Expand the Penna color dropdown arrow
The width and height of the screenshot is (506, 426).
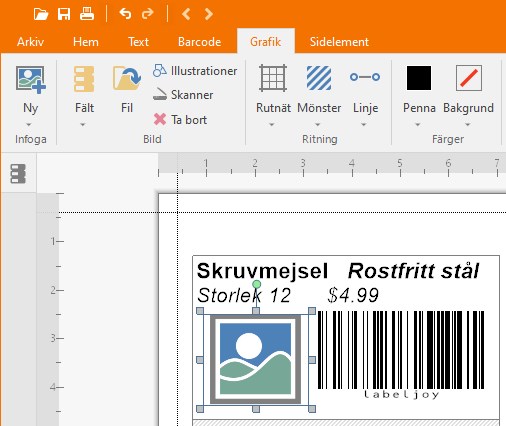[x=417, y=124]
